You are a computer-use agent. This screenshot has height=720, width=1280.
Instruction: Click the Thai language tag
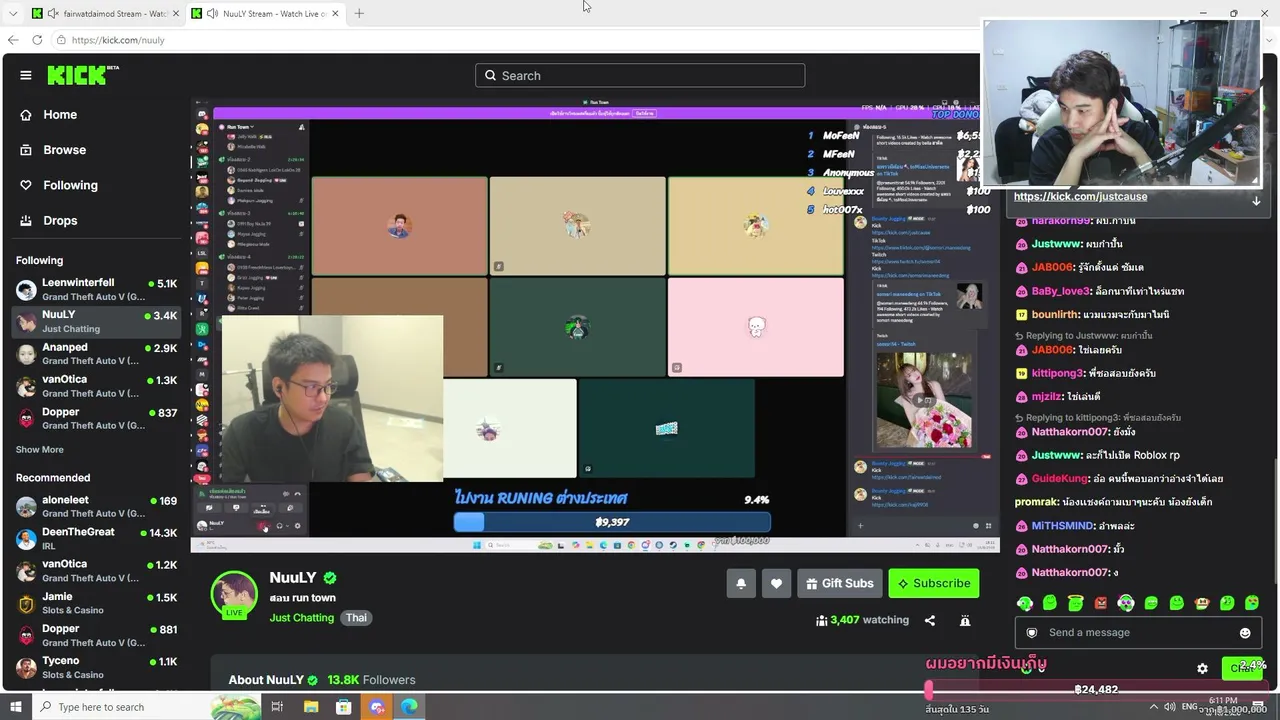click(357, 618)
